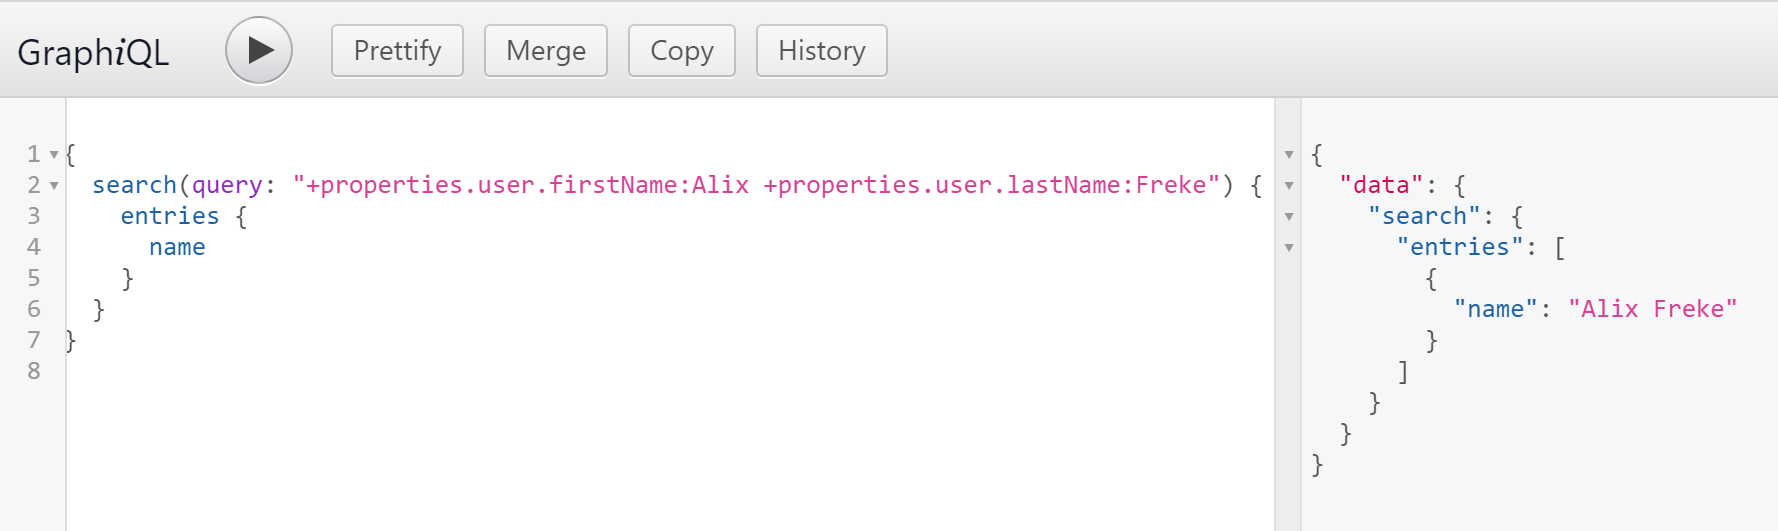Click line number 5 in the gutter
Viewport: 1778px width, 531px height.
(34, 278)
